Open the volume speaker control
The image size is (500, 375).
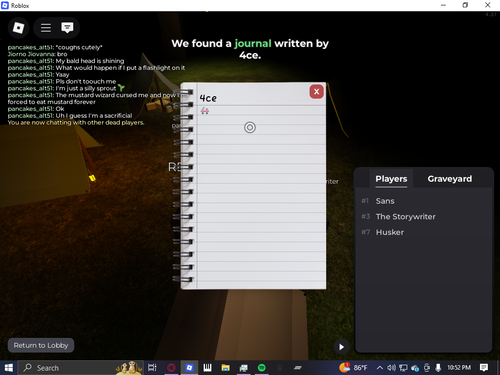[x=391, y=368]
